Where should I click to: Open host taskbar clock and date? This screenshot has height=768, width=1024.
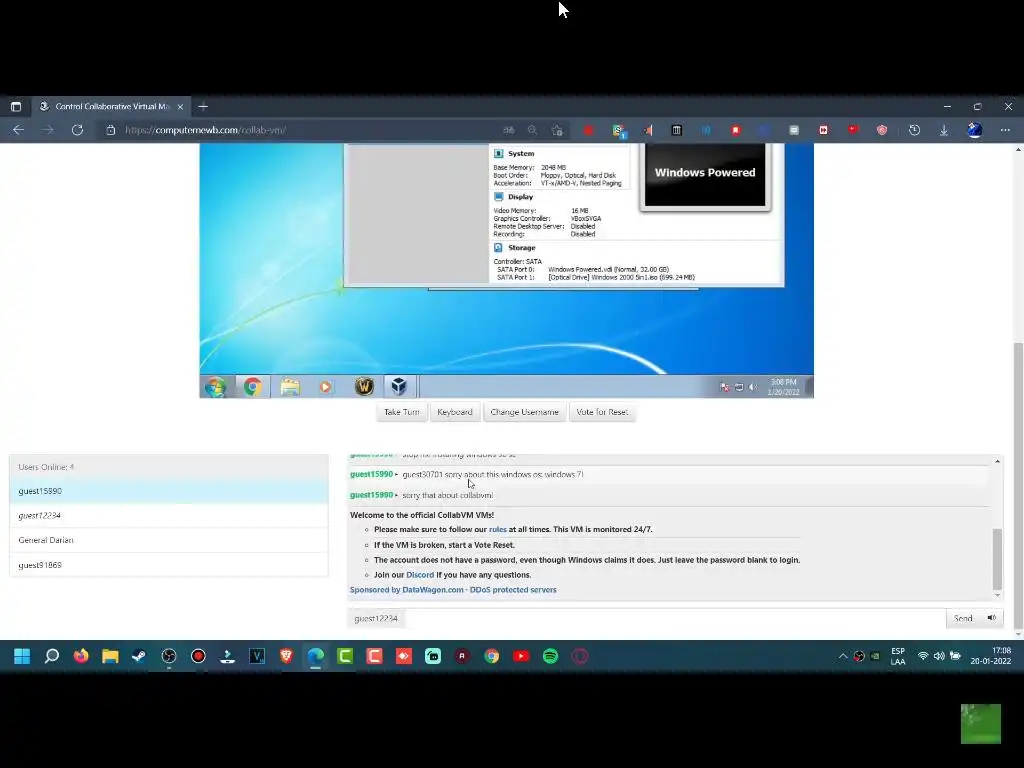tap(991, 656)
